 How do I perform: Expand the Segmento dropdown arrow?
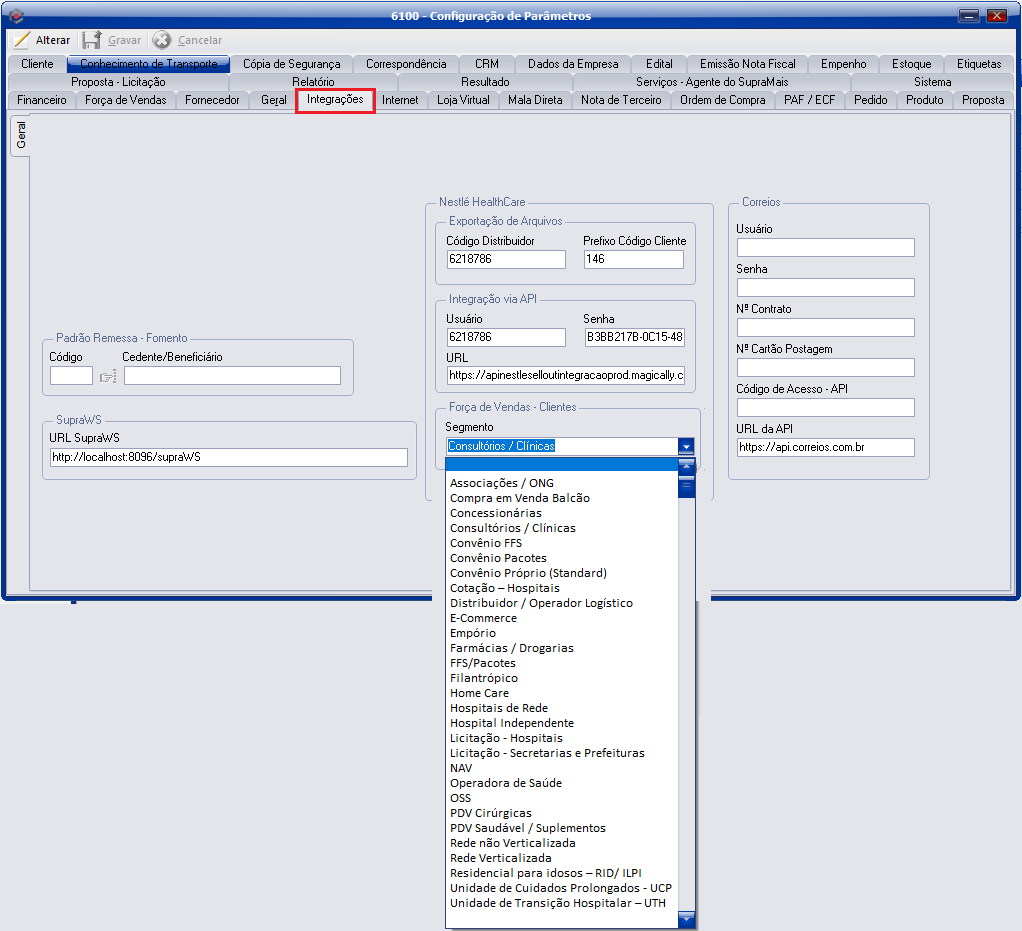[685, 446]
